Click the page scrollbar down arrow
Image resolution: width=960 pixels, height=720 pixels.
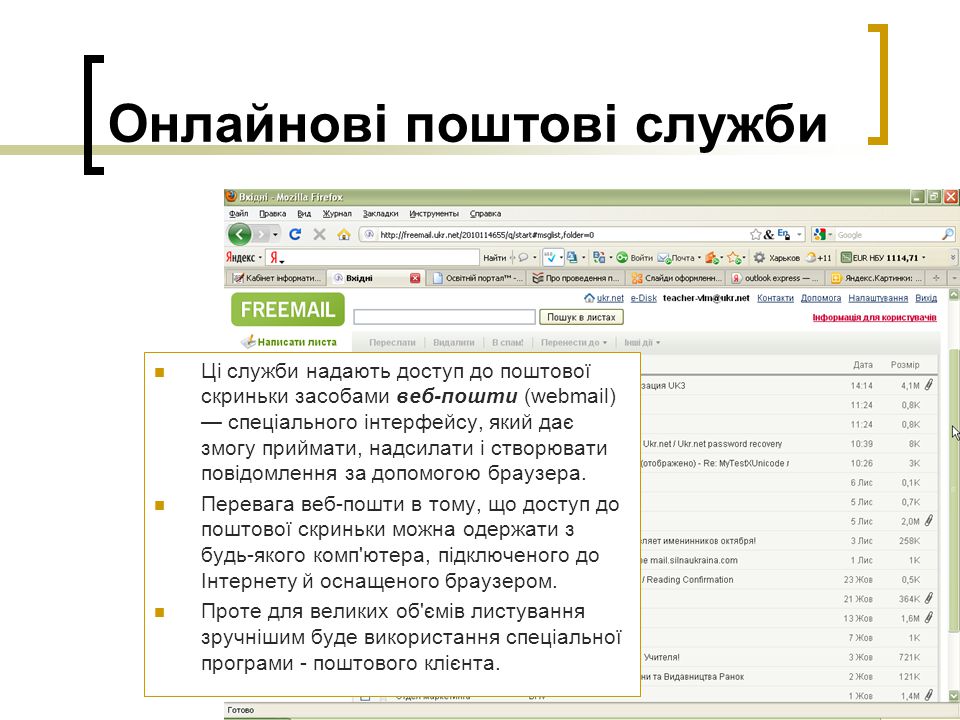pos(954,696)
